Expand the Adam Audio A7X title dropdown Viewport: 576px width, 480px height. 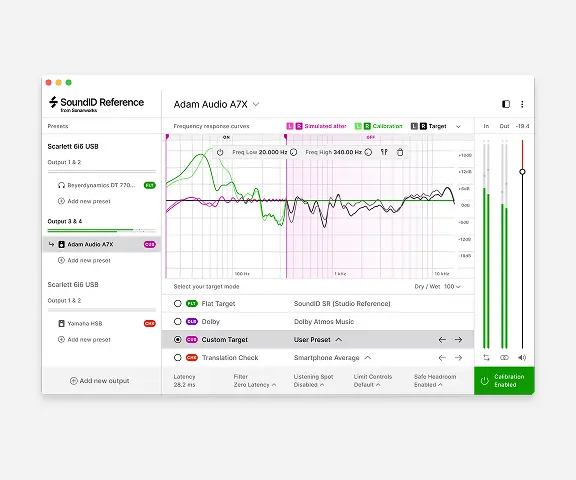[x=256, y=104]
